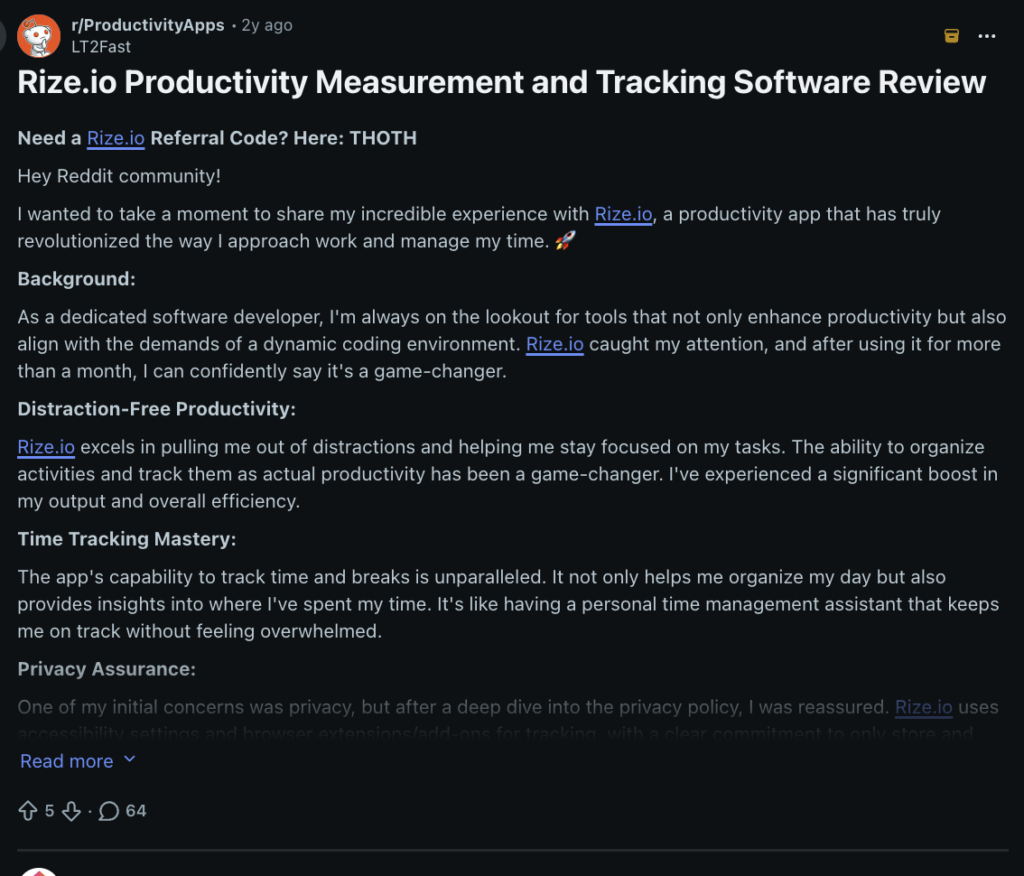Click the post title 'Rize.io Productivity Measurement'

(502, 82)
